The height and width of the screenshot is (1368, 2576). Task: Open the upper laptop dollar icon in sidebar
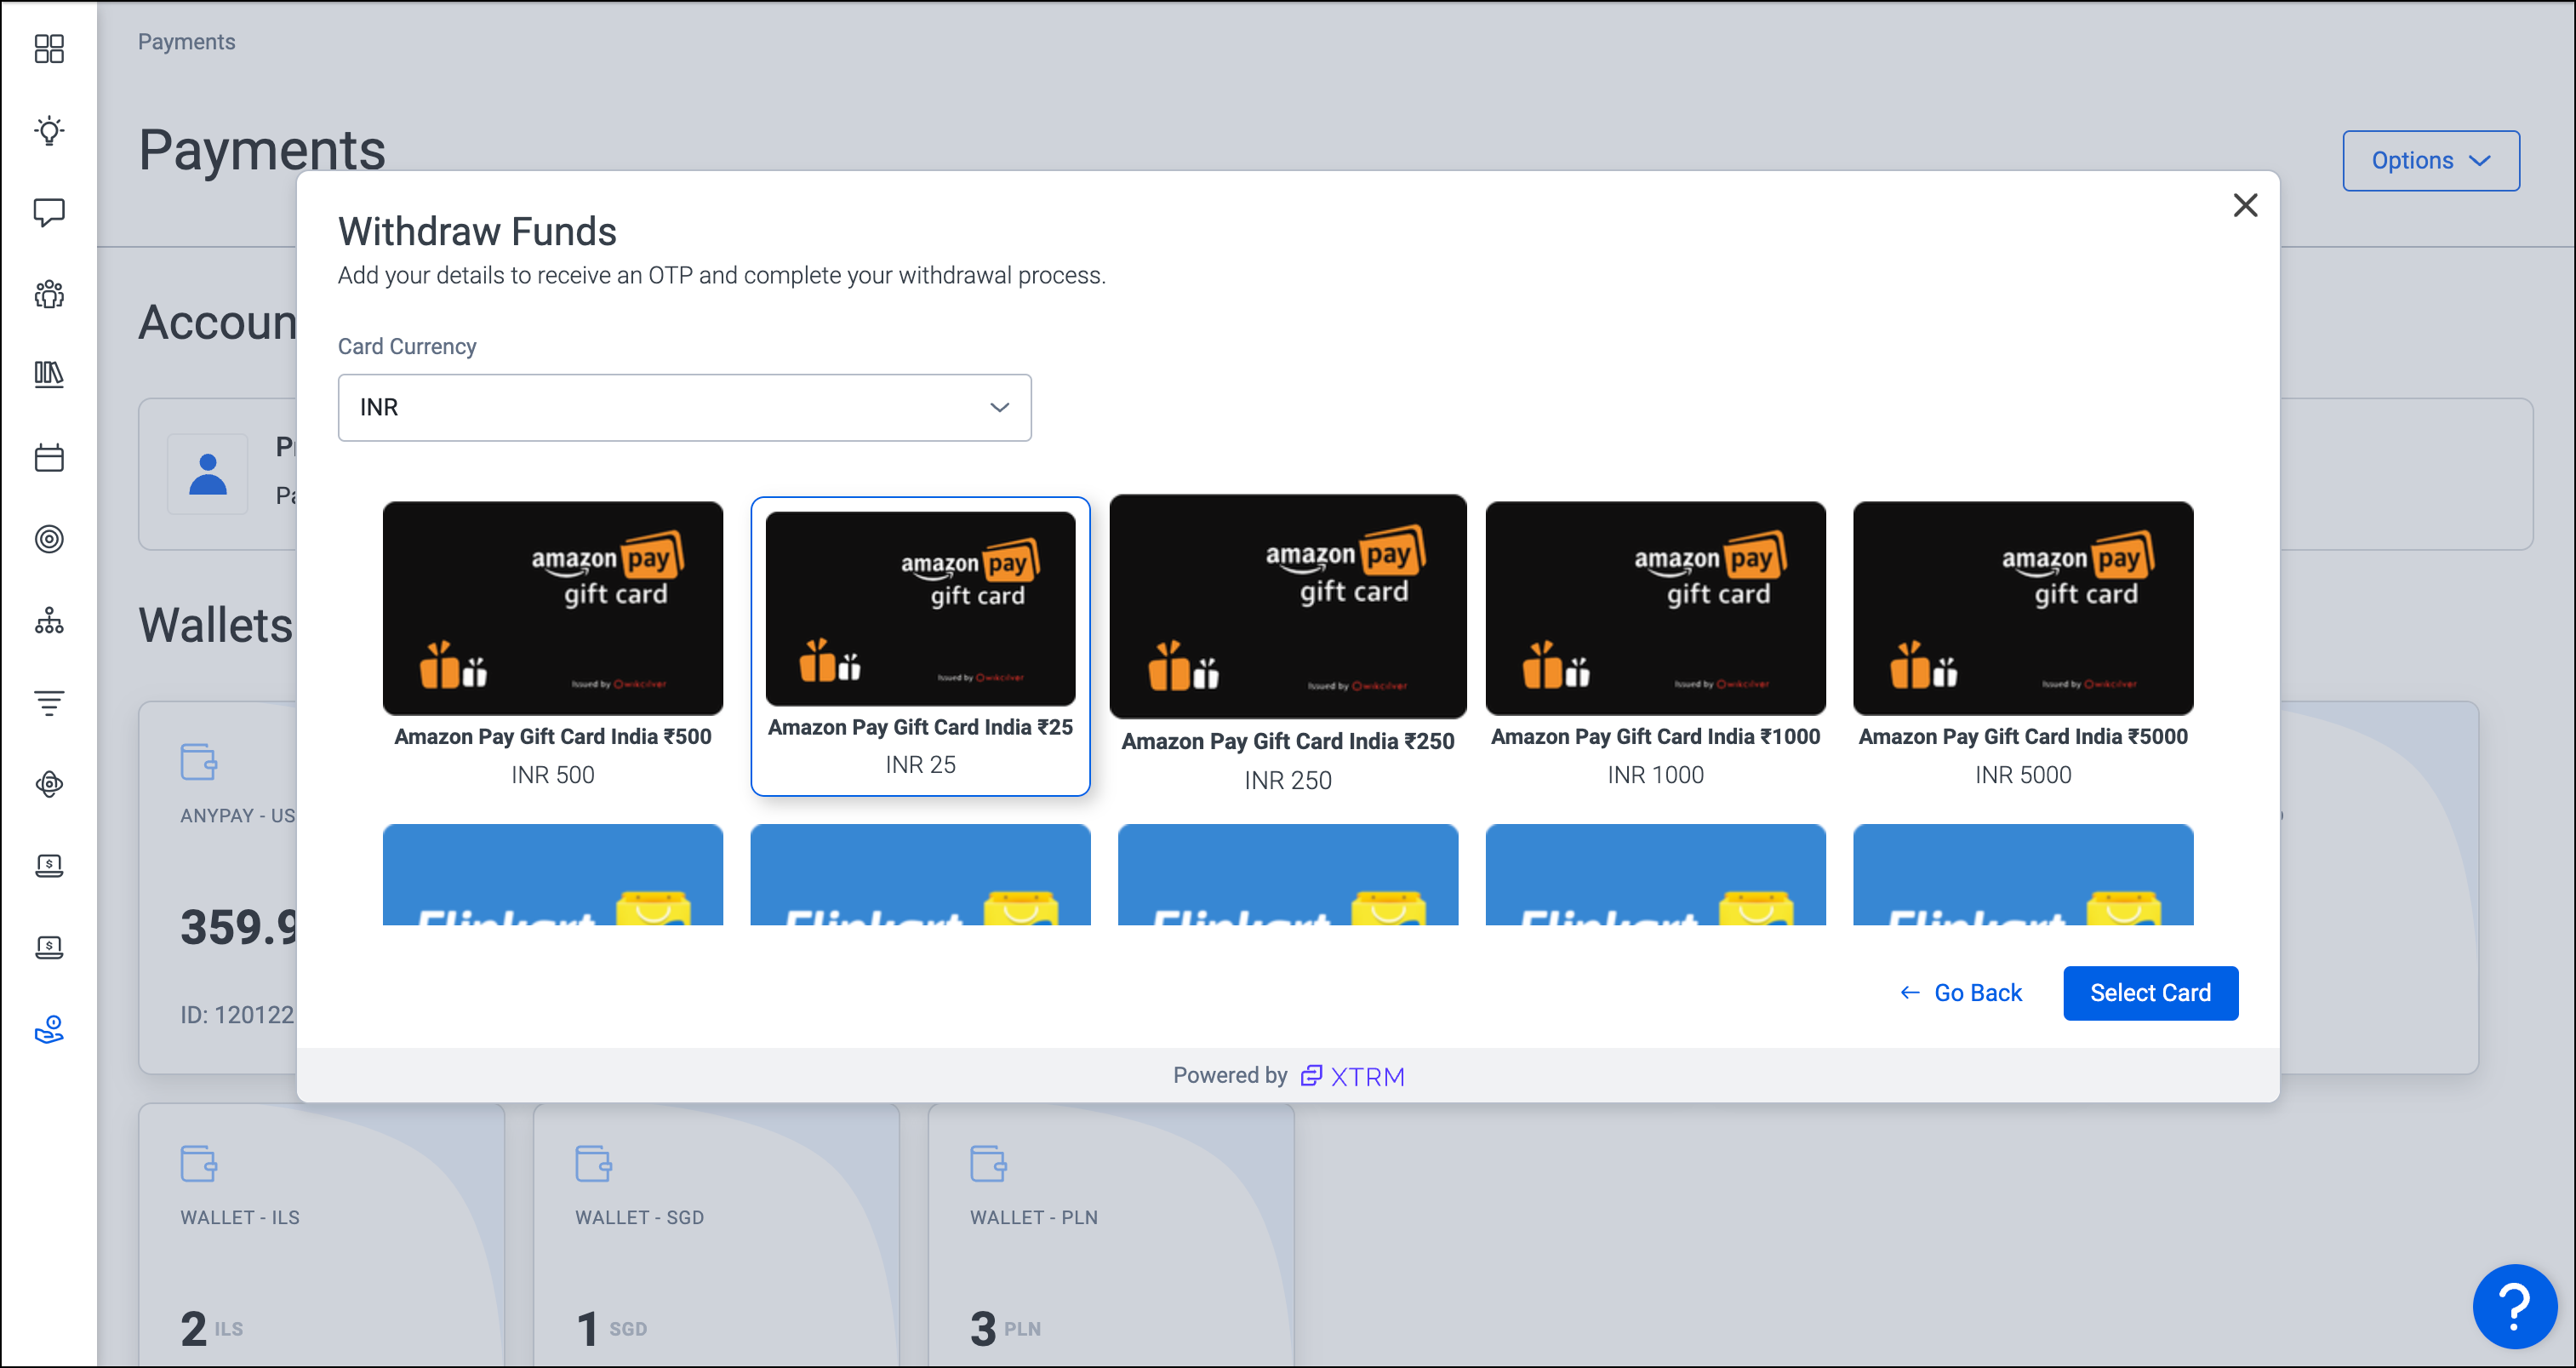click(x=49, y=866)
